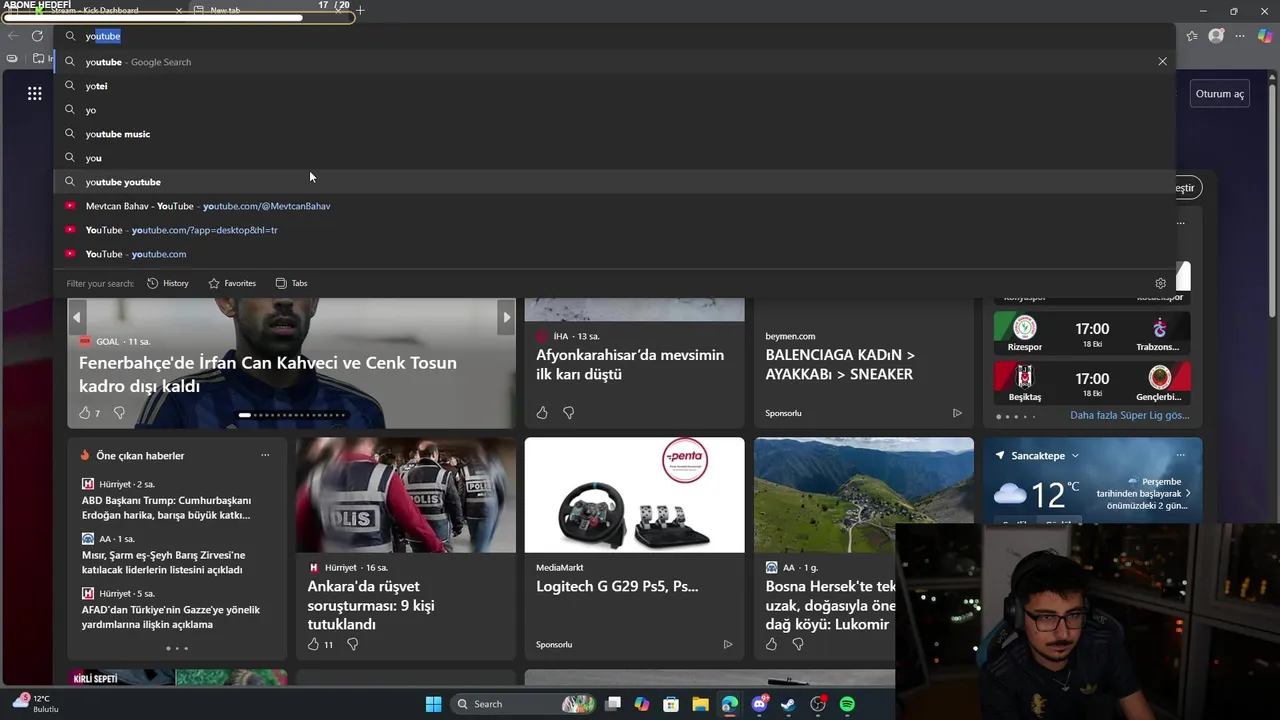1280x720 pixels.
Task: Open Steam from taskbar
Action: coord(788,704)
